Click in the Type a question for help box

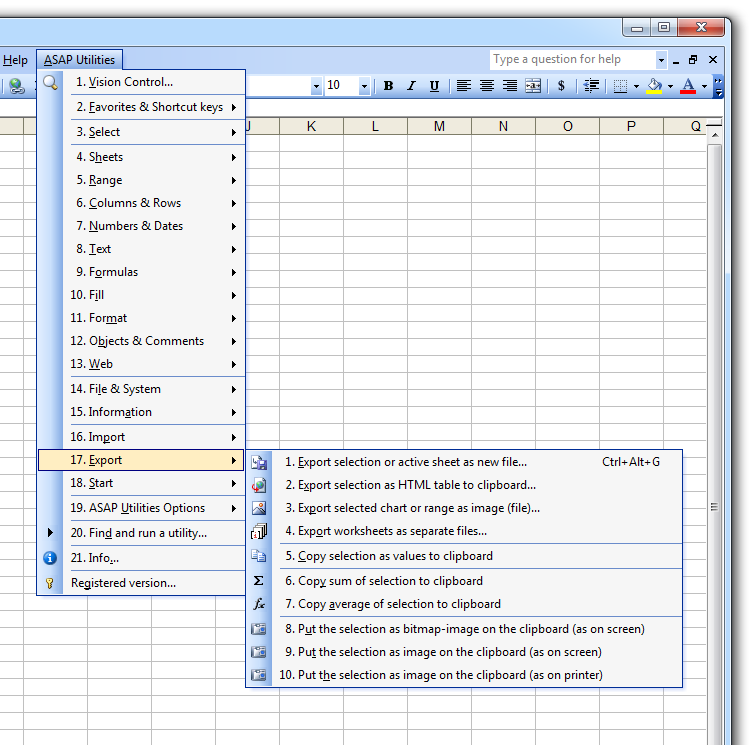pos(573,59)
